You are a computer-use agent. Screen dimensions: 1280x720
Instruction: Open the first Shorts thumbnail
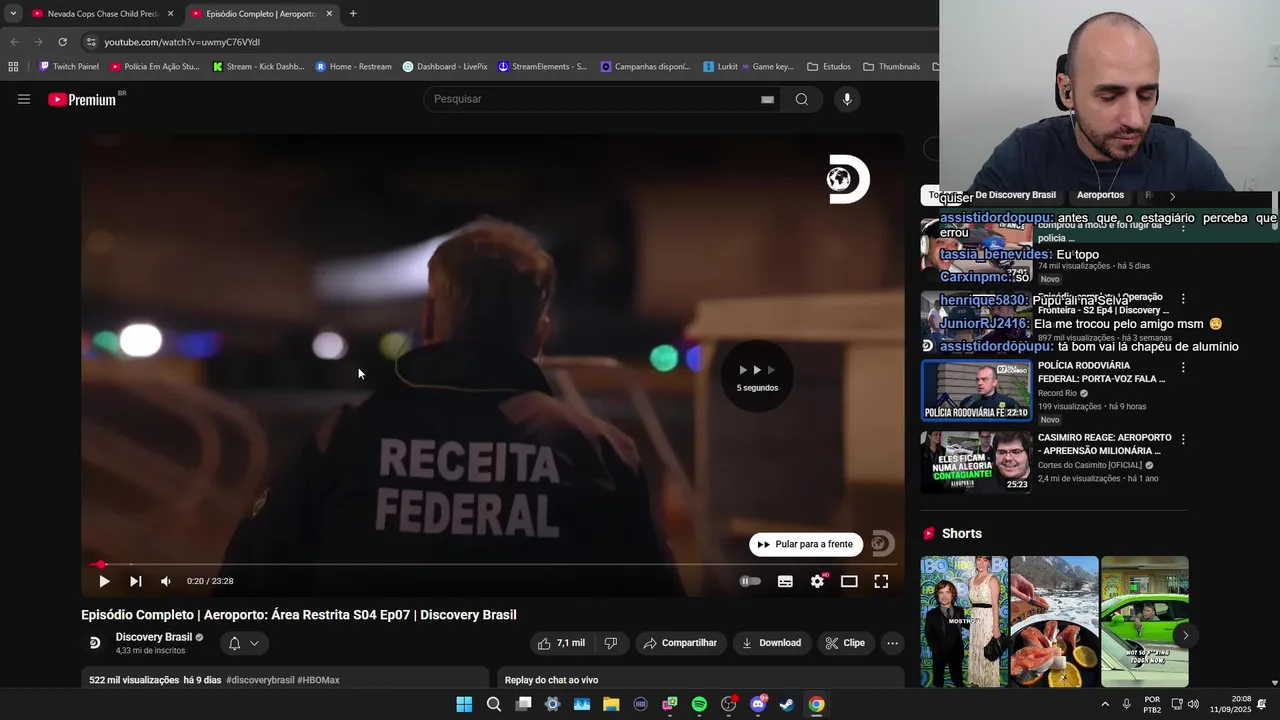click(x=964, y=621)
